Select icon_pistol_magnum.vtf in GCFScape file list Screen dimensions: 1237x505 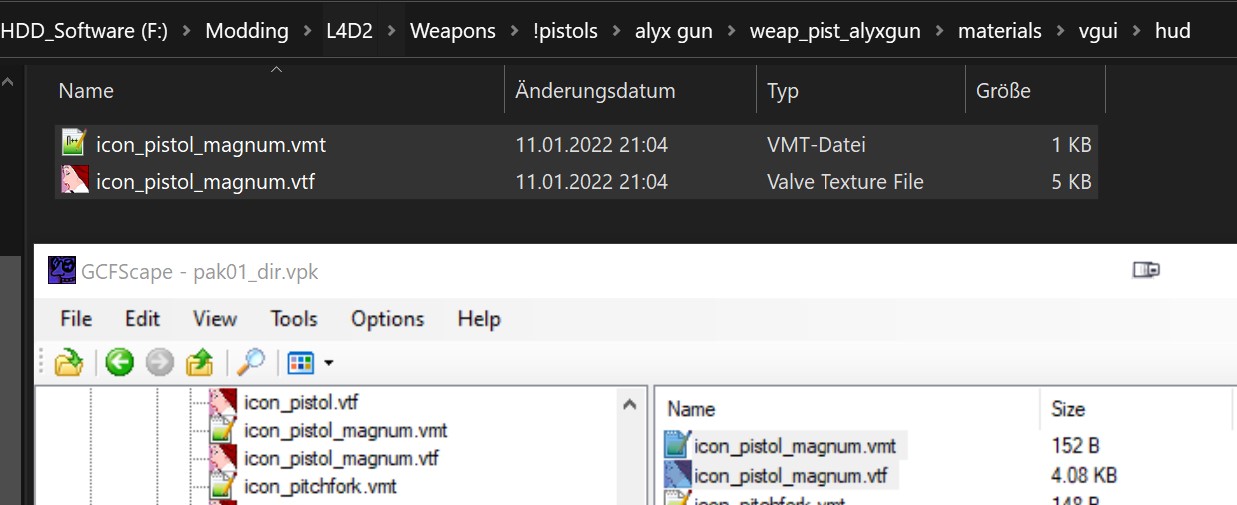(x=790, y=475)
